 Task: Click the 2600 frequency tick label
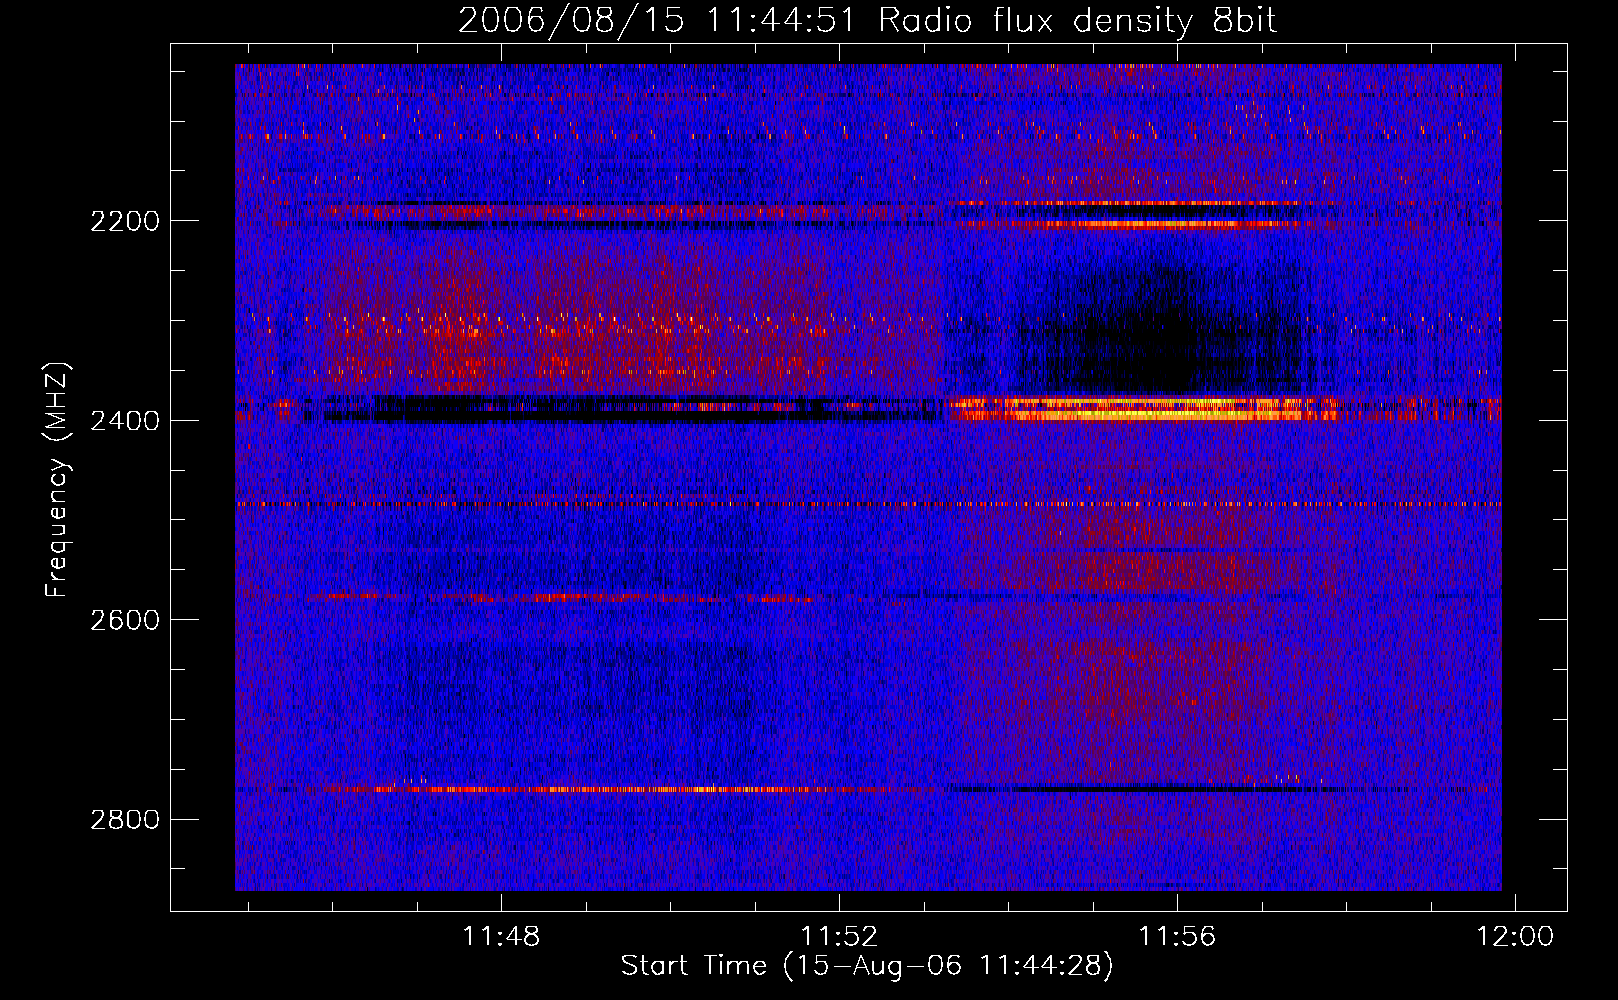coord(125,620)
